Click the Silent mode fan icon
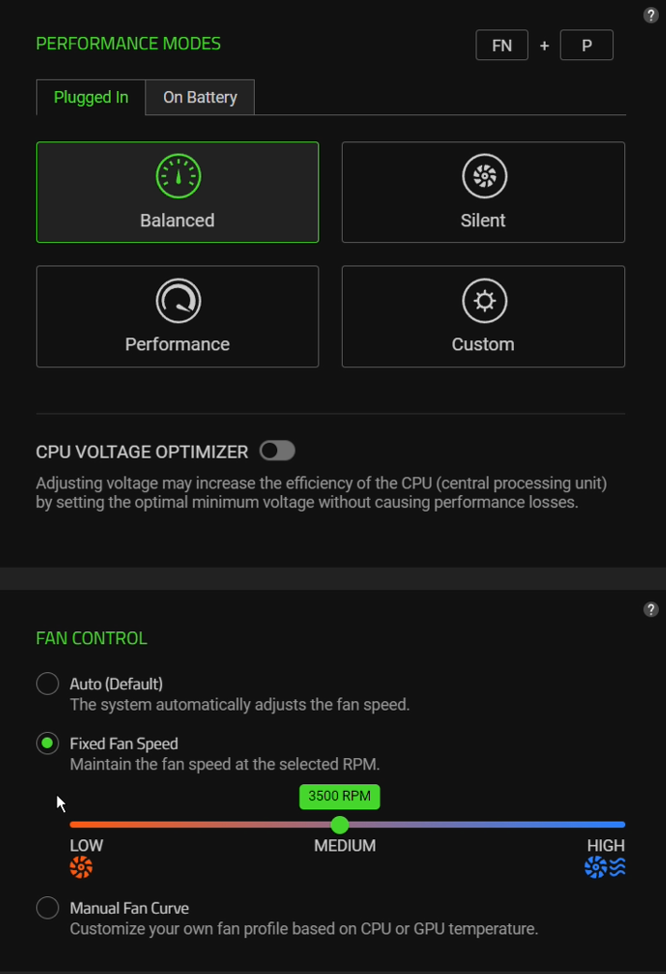The image size is (666, 974). pos(484,177)
